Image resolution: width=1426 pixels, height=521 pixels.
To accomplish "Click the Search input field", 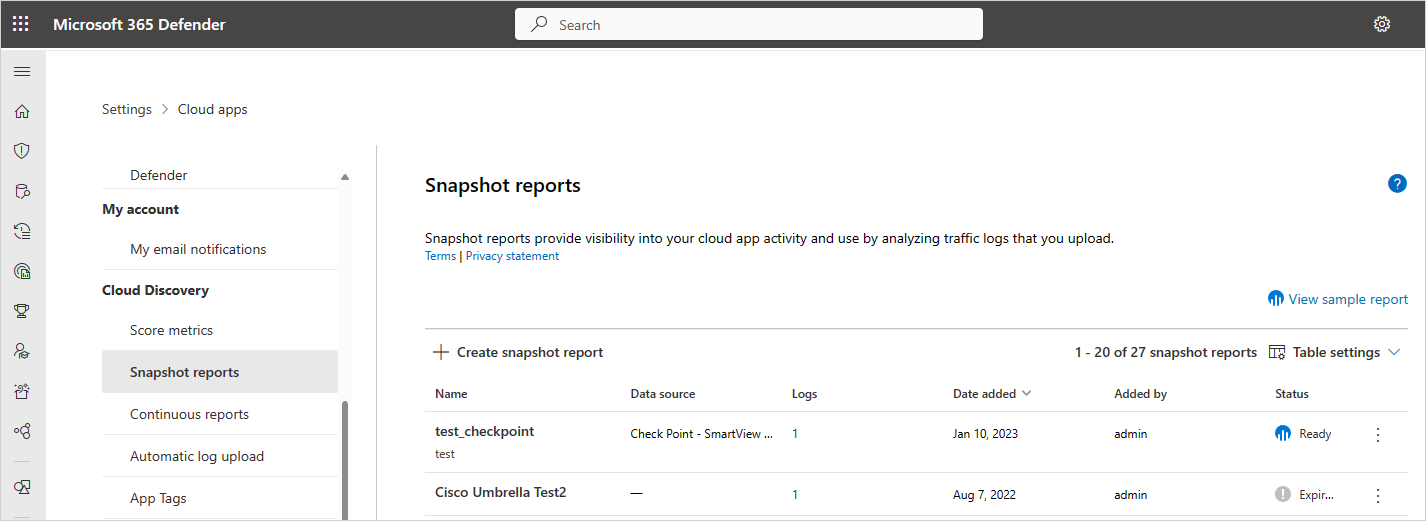I will (x=748, y=25).
